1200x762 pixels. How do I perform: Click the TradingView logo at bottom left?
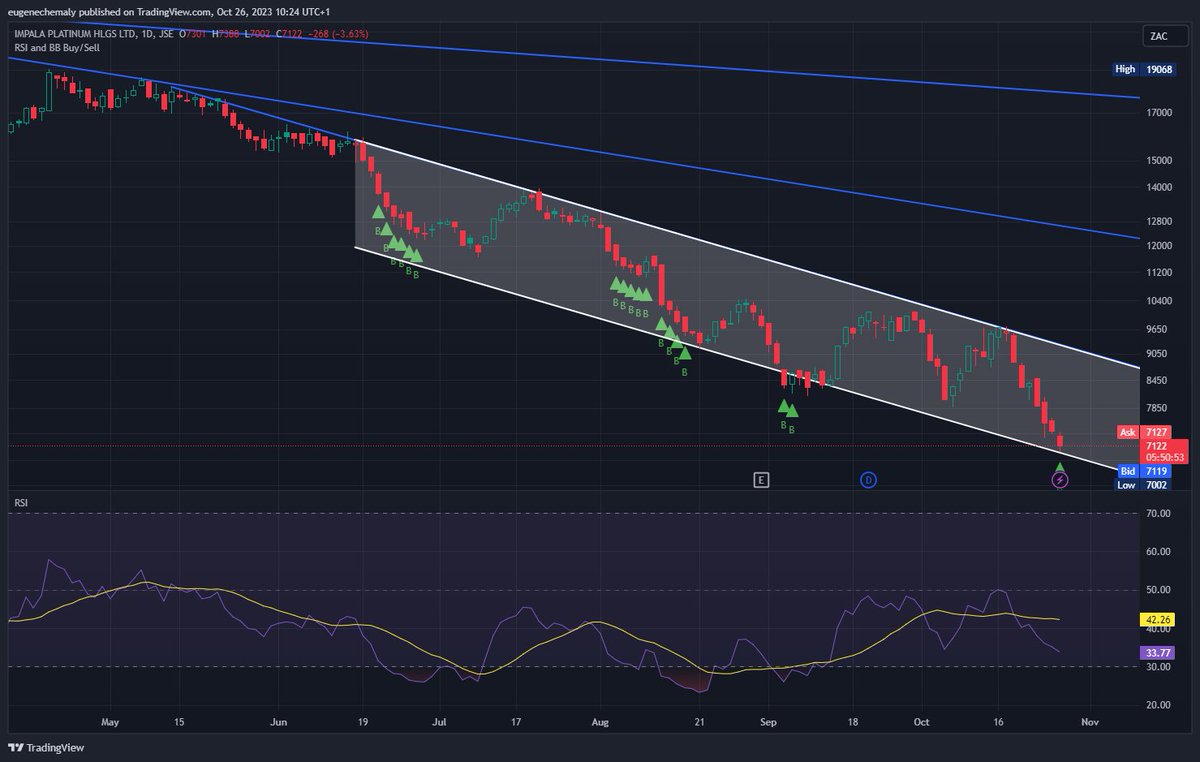(x=44, y=747)
